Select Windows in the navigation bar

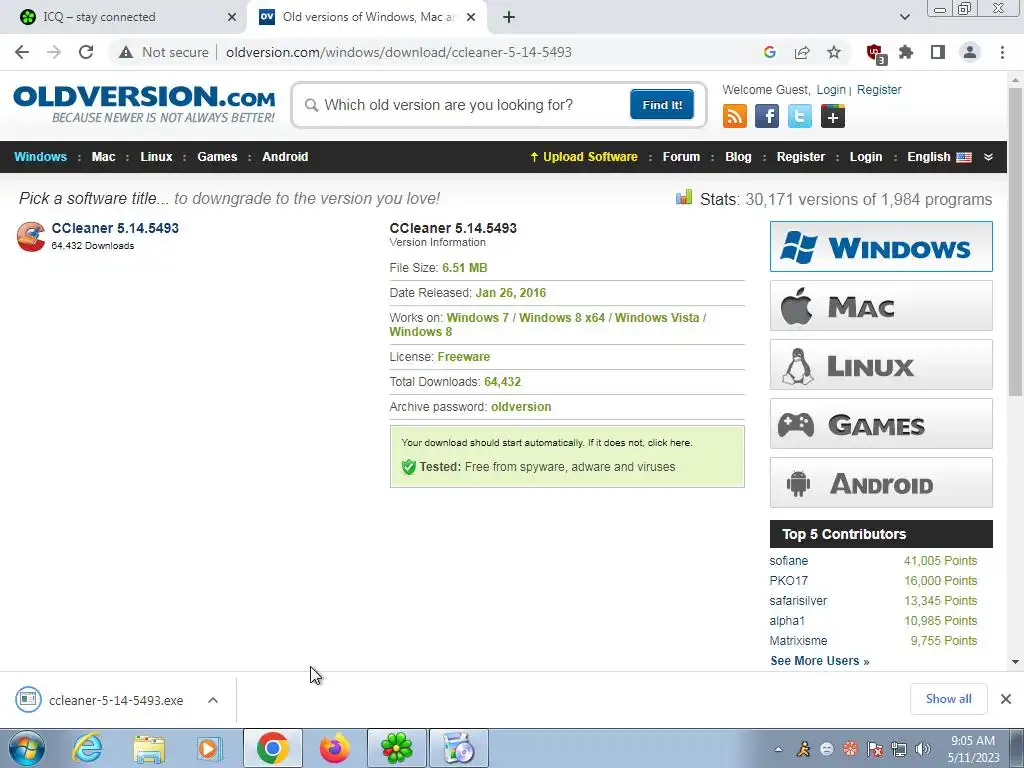(x=40, y=157)
